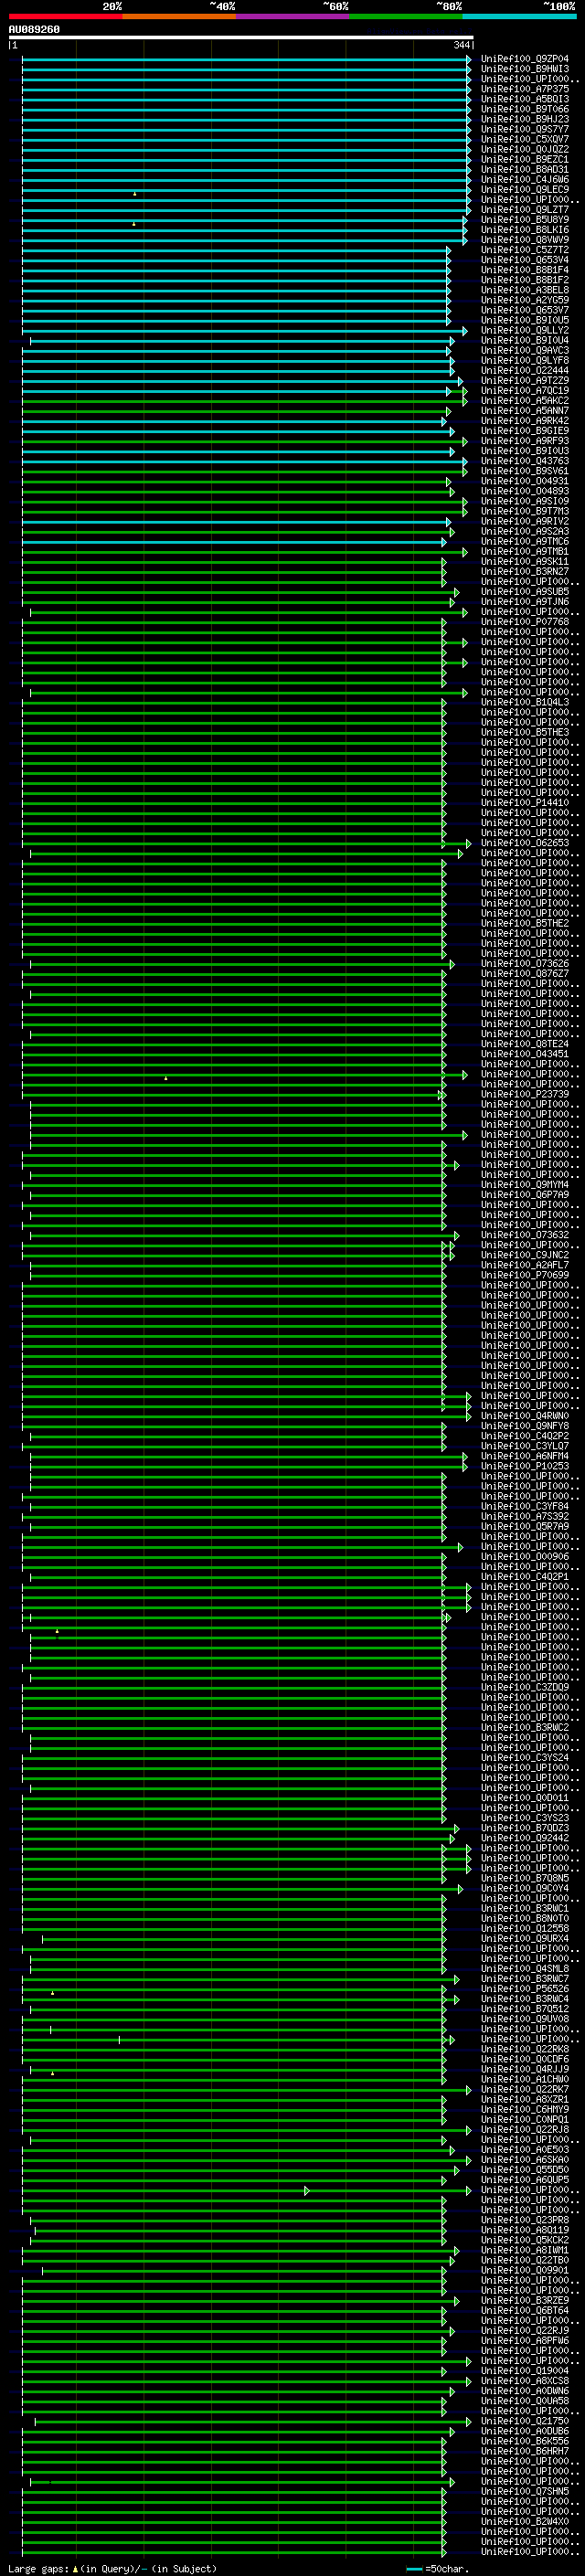This screenshot has width=585, height=2576.
Task: Open hit UniRef100_B9T066
Action: [x=525, y=109]
